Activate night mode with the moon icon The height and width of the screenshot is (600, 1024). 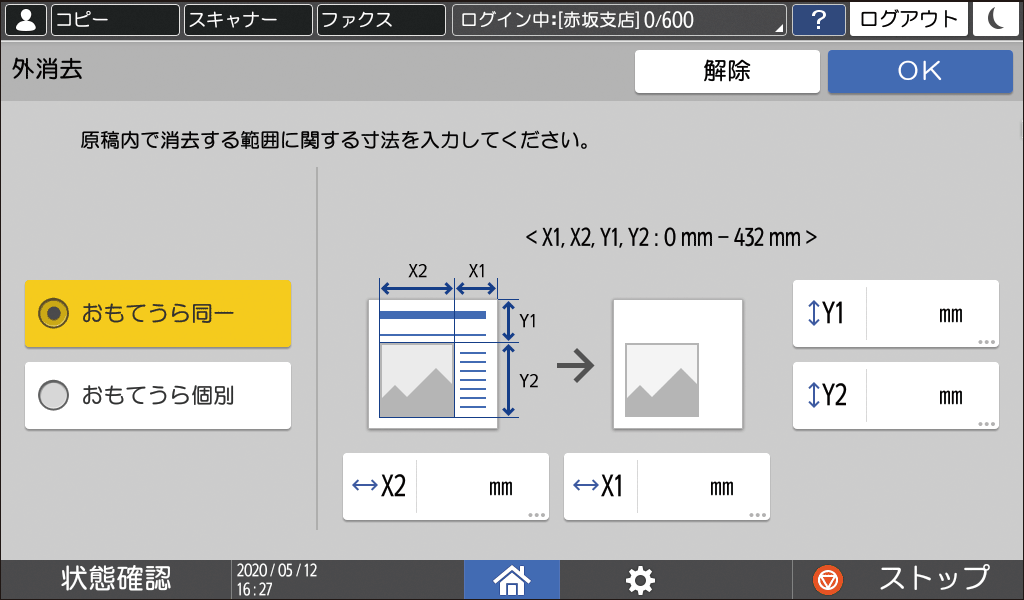click(995, 19)
